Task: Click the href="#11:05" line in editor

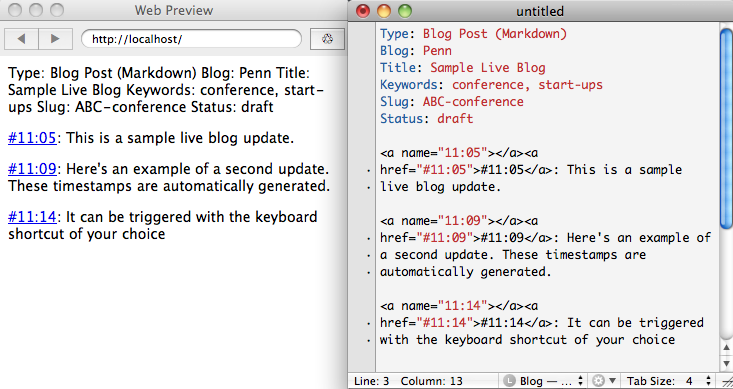Action: [531, 170]
